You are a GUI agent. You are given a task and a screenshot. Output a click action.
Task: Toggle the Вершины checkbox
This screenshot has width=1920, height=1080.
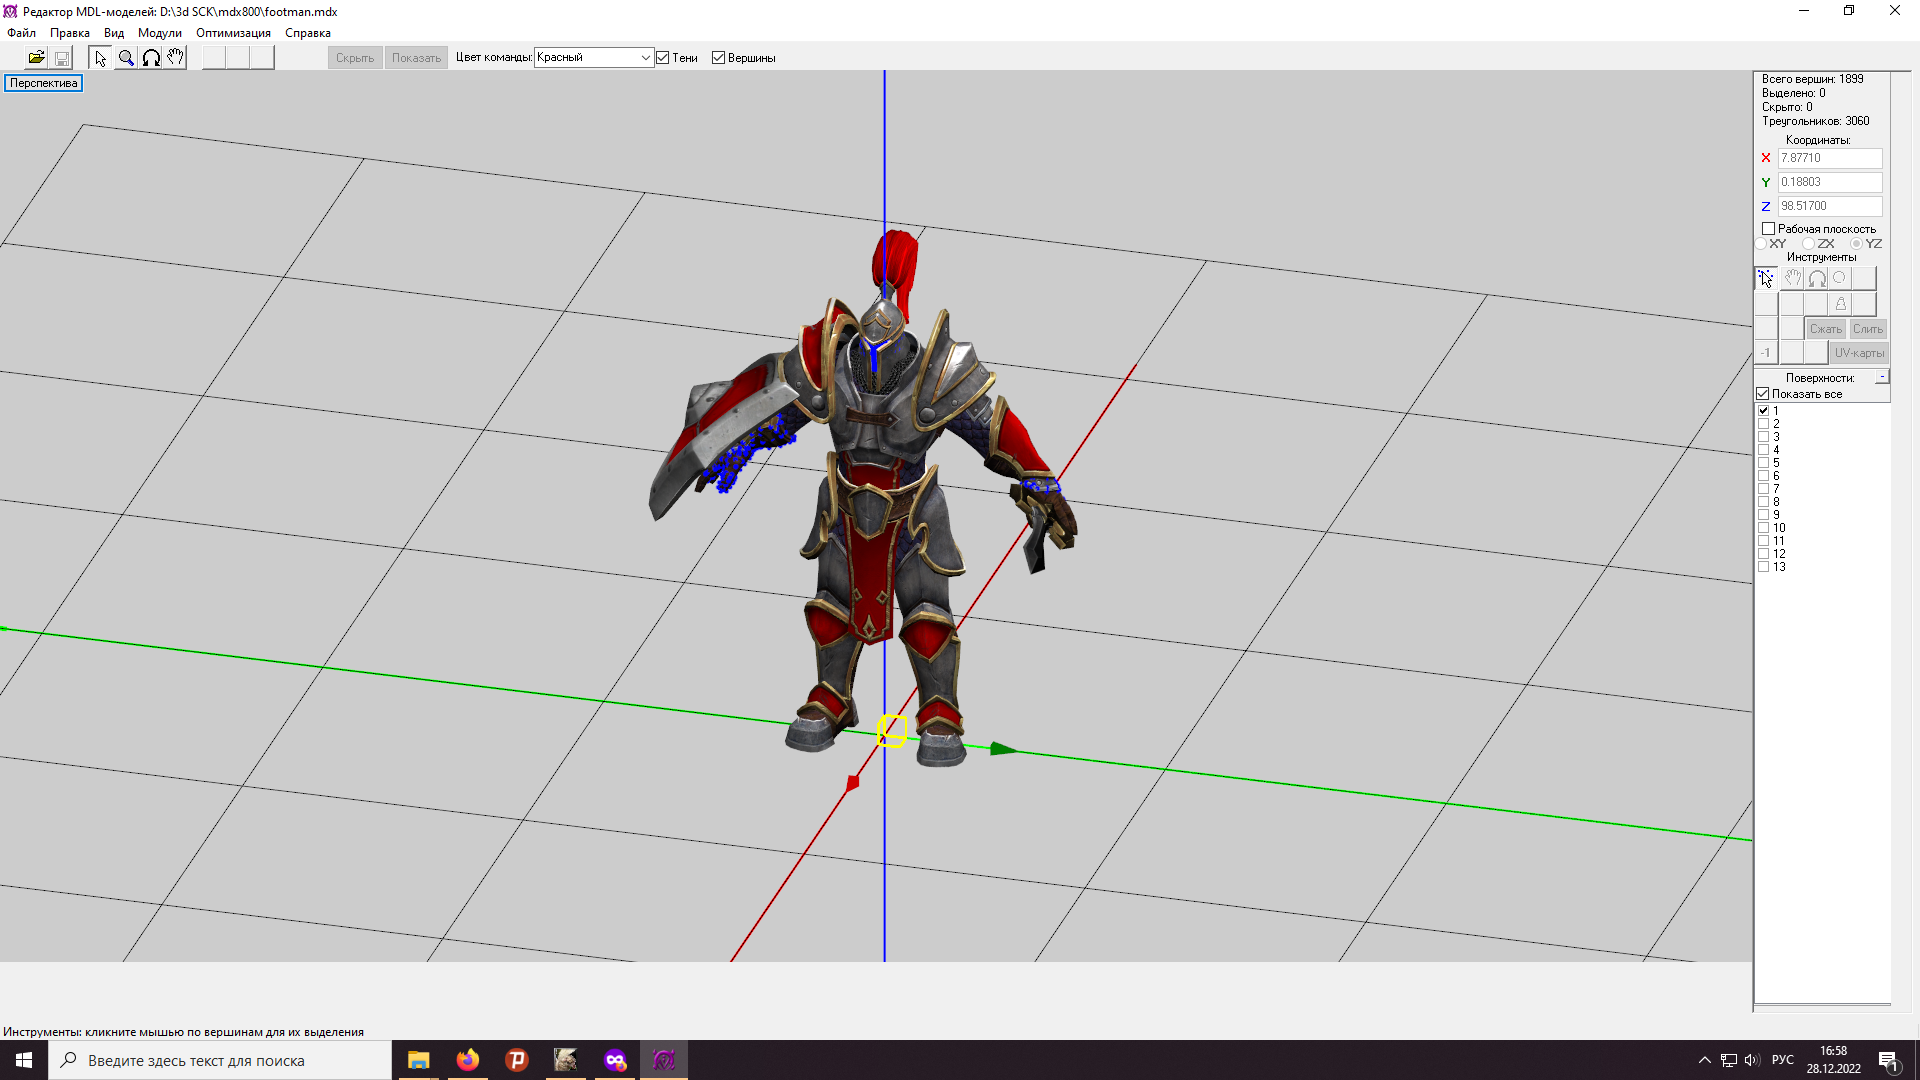coord(718,58)
